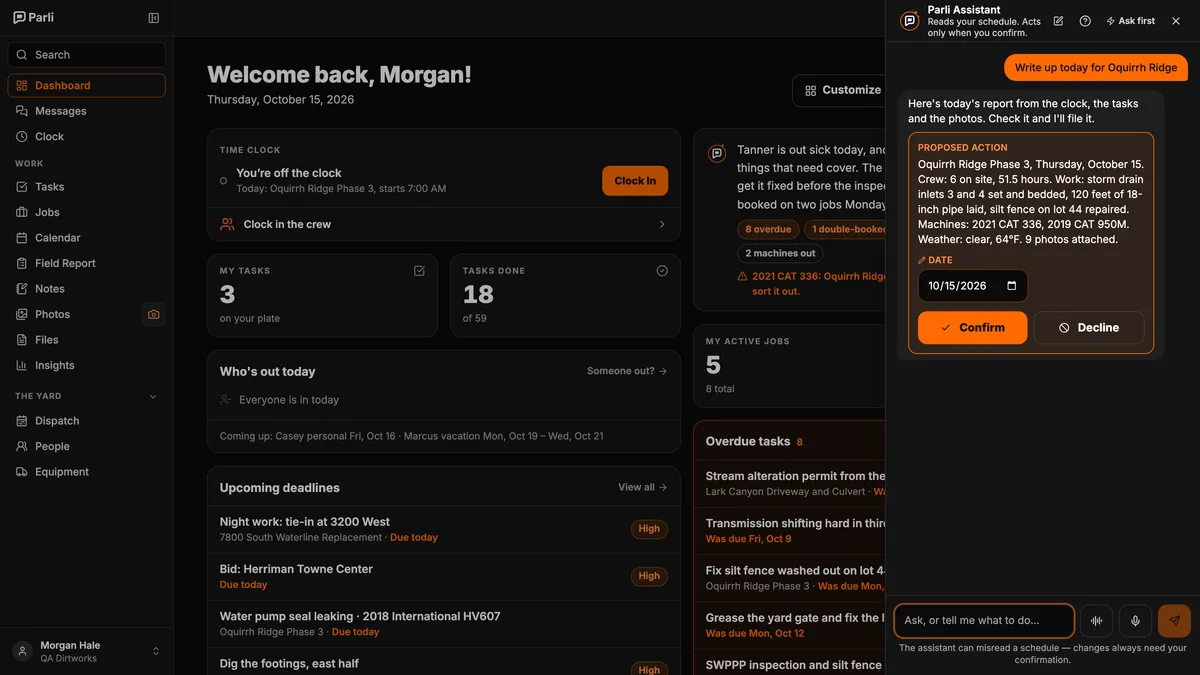Send the message with the paper-plane icon
The height and width of the screenshot is (675, 1200).
[1174, 621]
